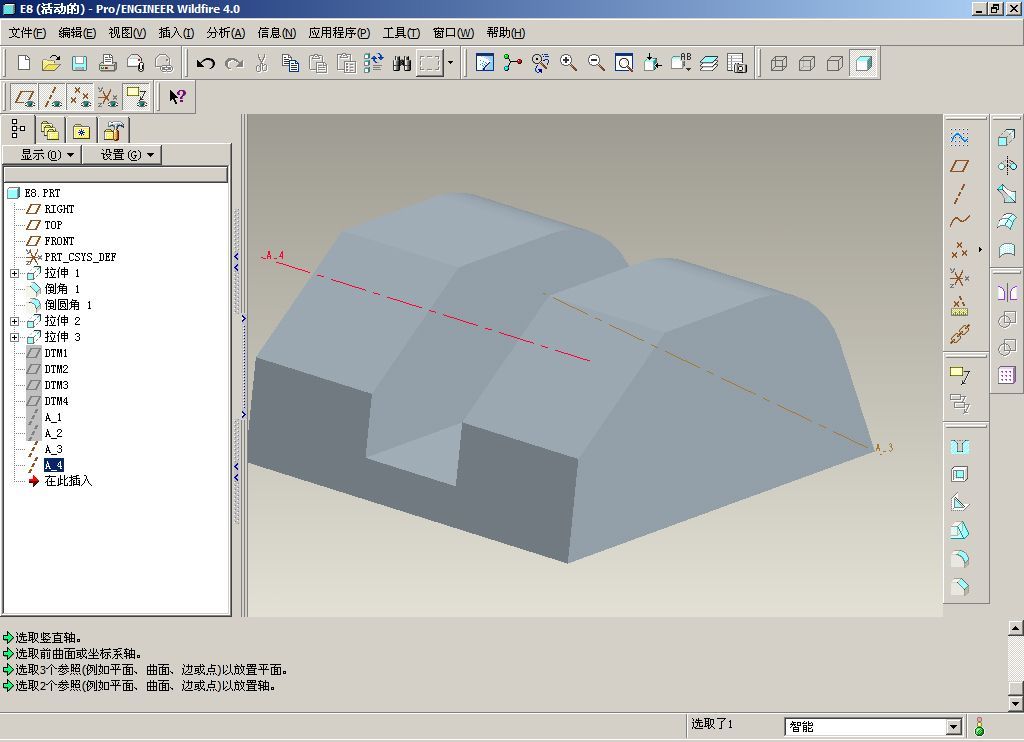Image resolution: width=1024 pixels, height=742 pixels.
Task: Click the repaint screen icon
Action: point(485,63)
